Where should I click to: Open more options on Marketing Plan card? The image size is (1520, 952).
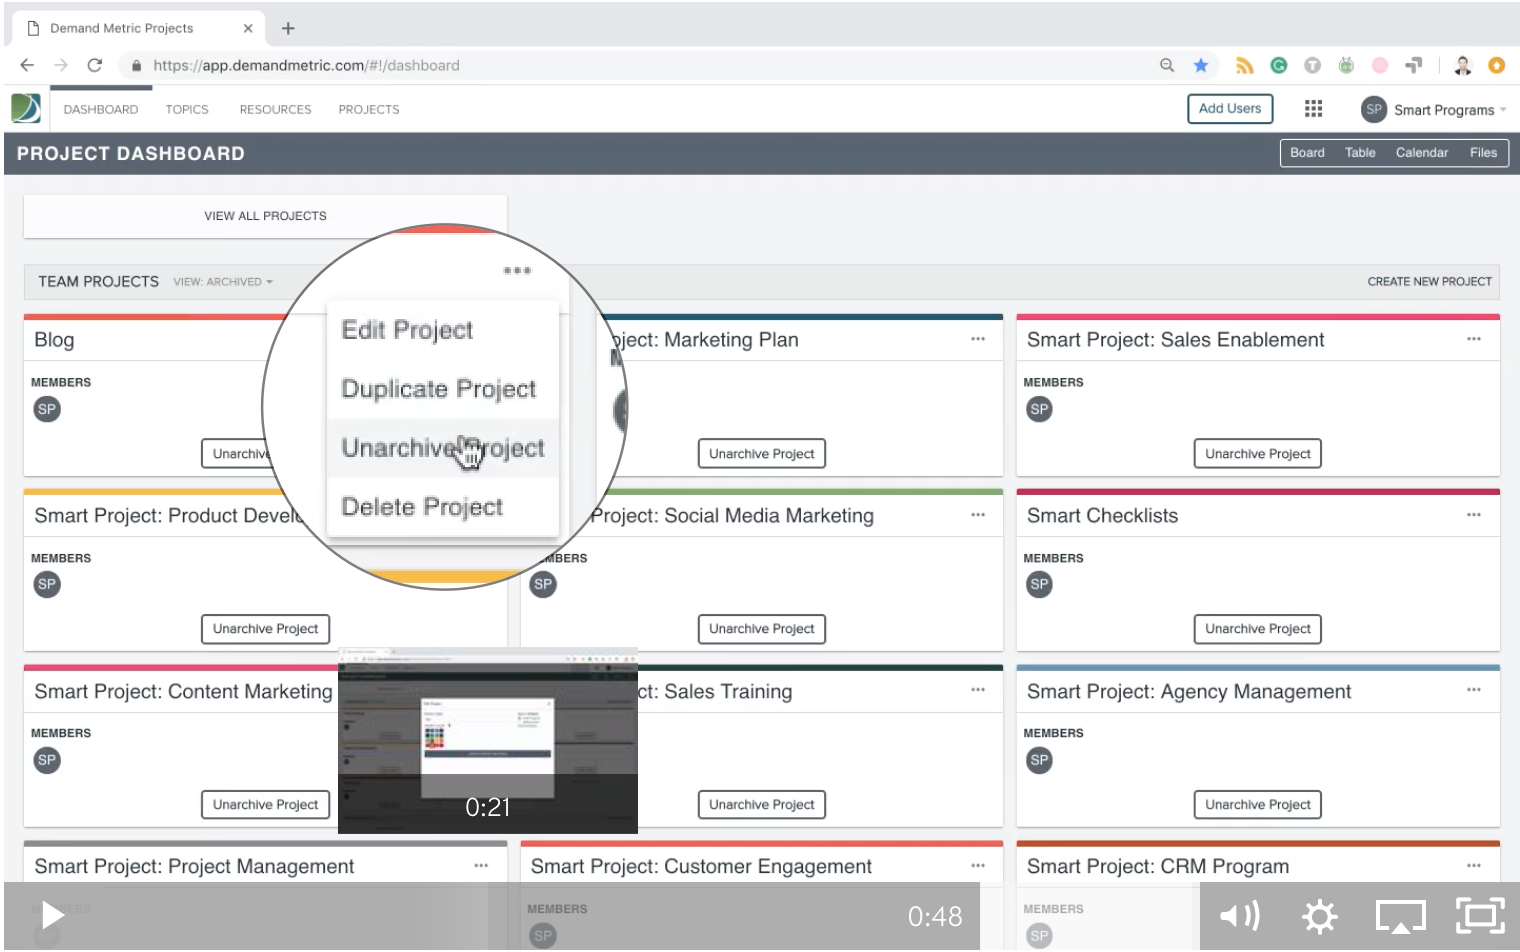pyautogui.click(x=978, y=339)
